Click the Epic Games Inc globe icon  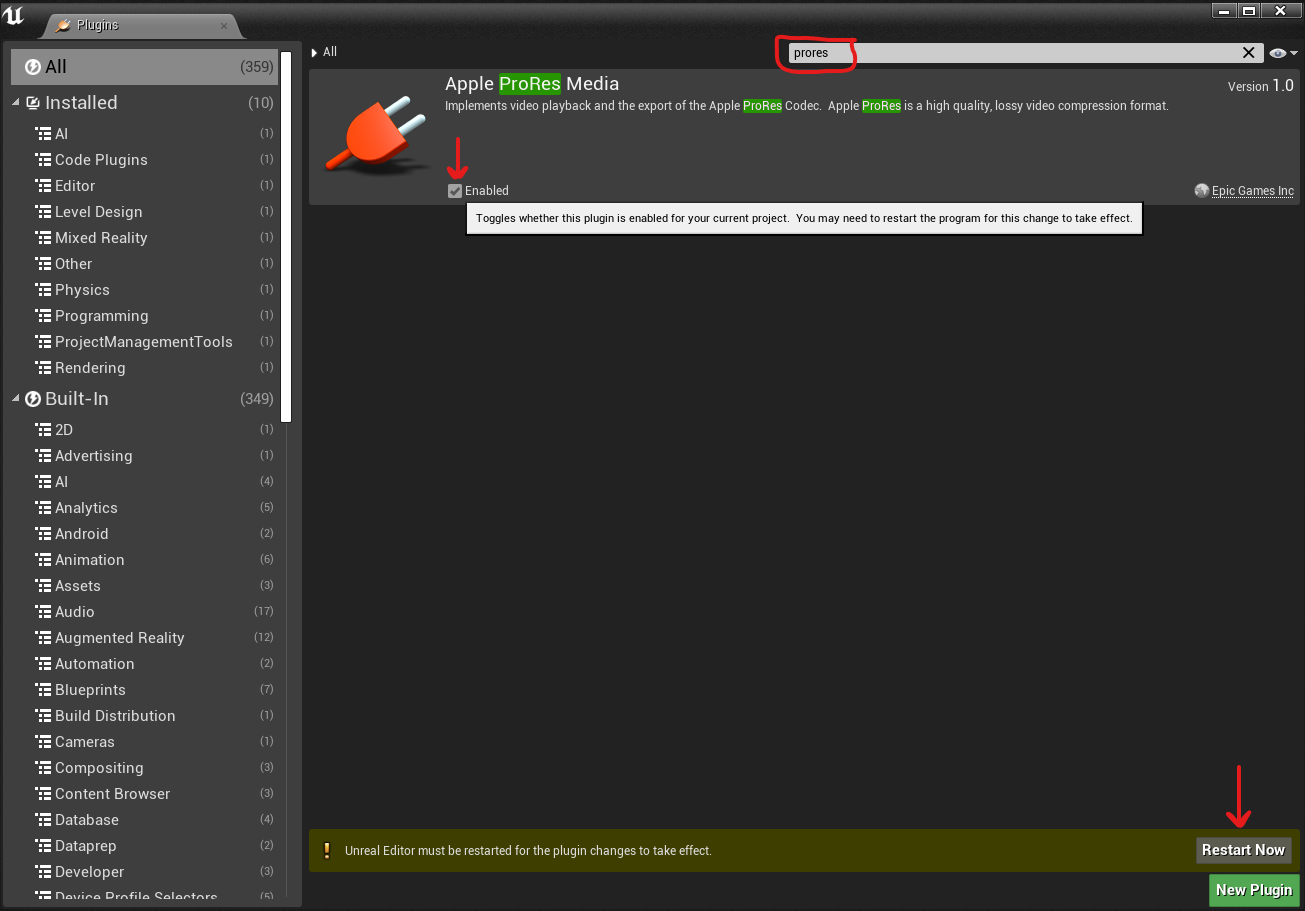pos(1202,191)
